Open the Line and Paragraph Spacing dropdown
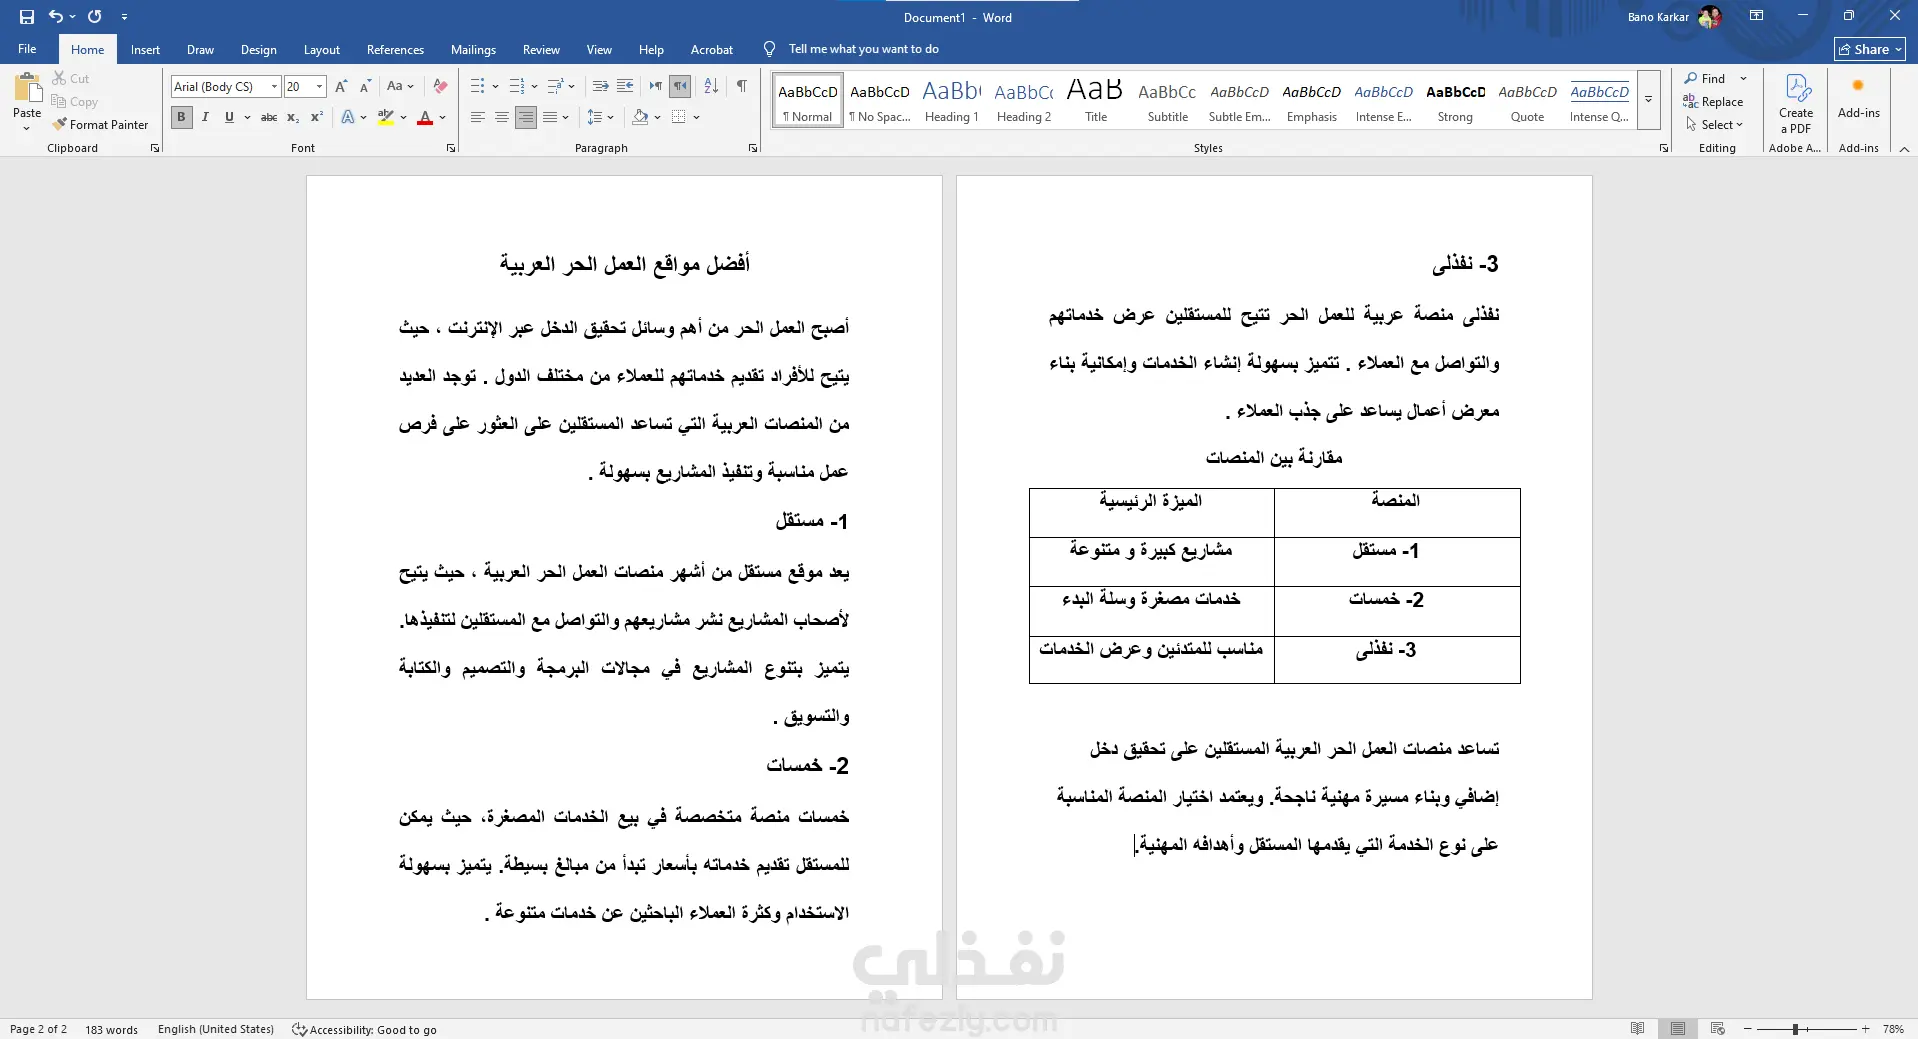This screenshot has height=1039, width=1918. click(x=600, y=117)
